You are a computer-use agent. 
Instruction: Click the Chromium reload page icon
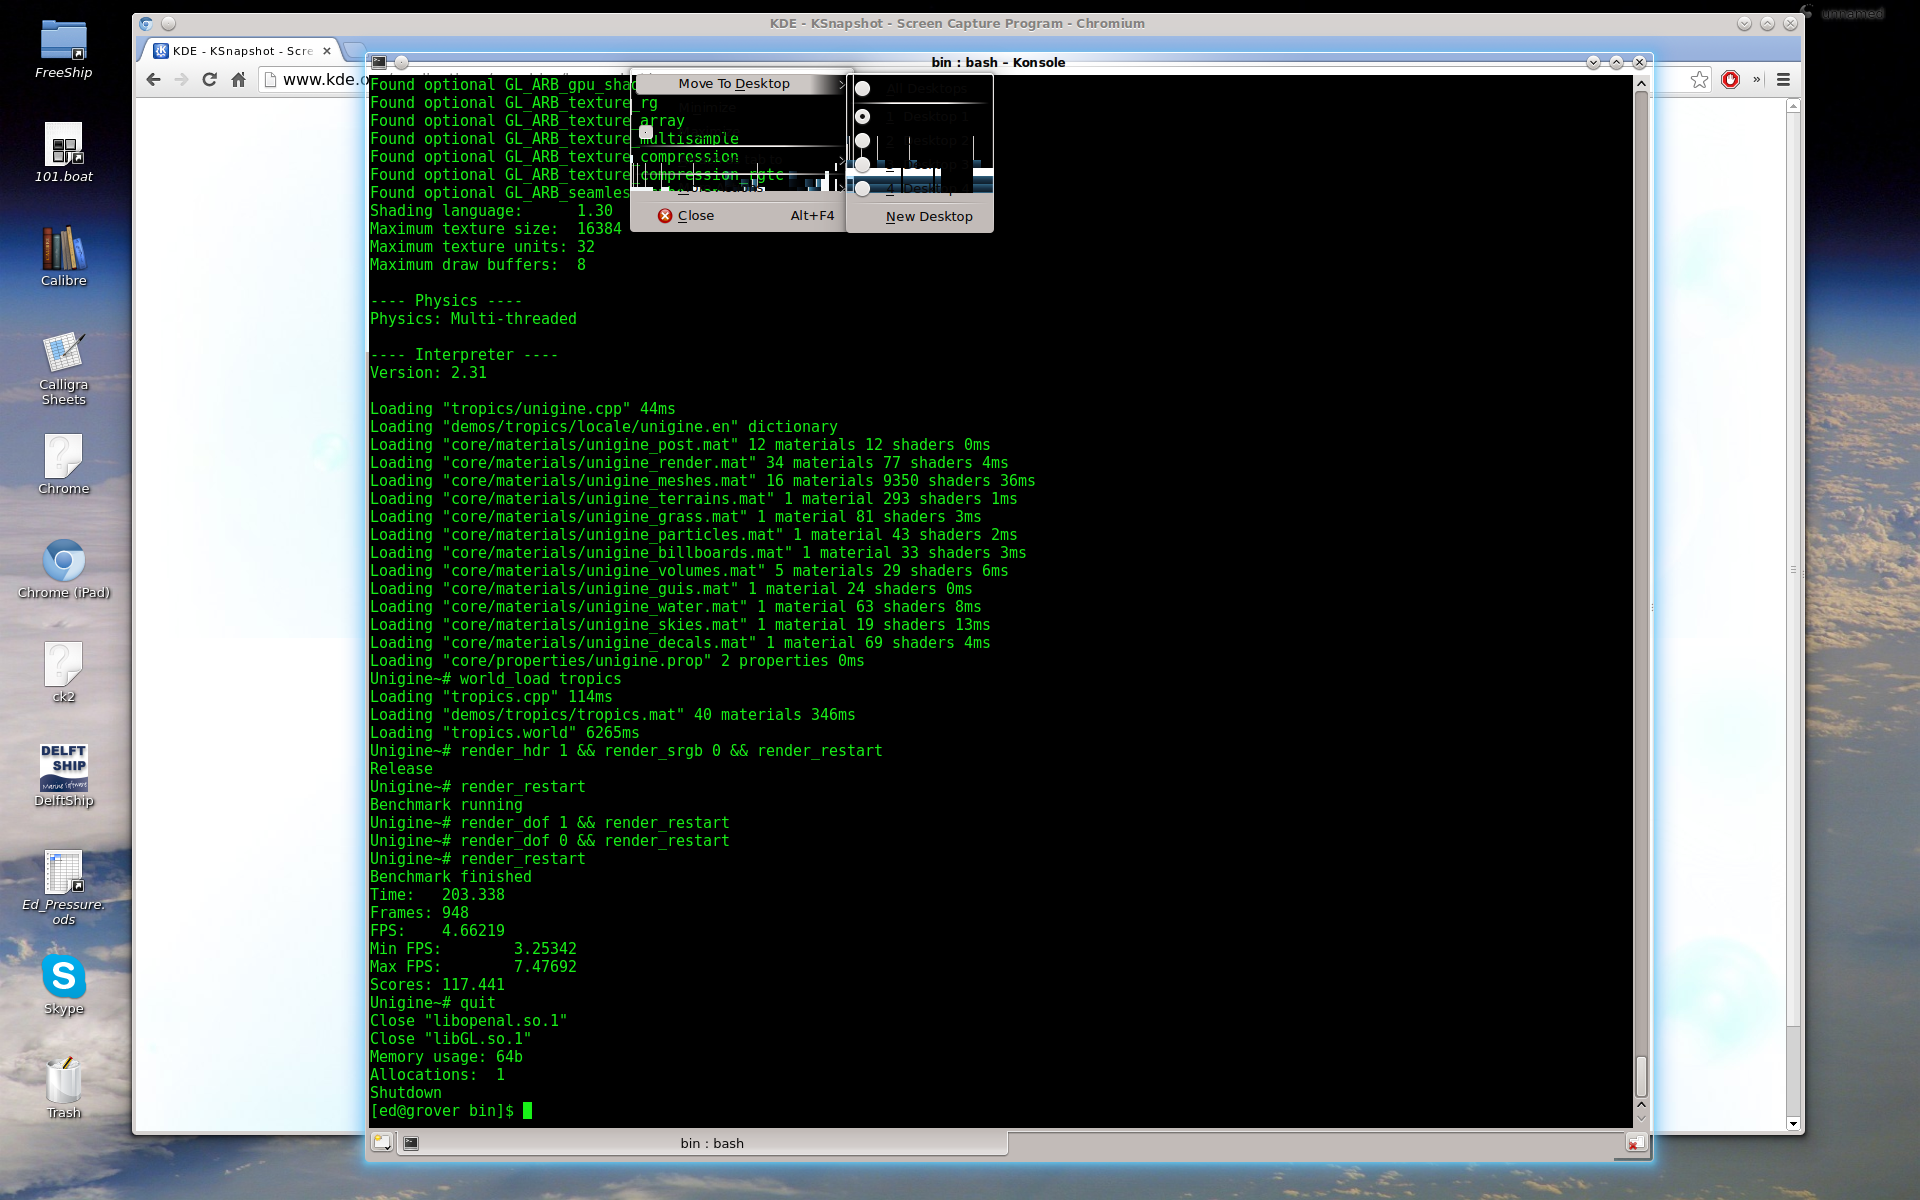209,80
